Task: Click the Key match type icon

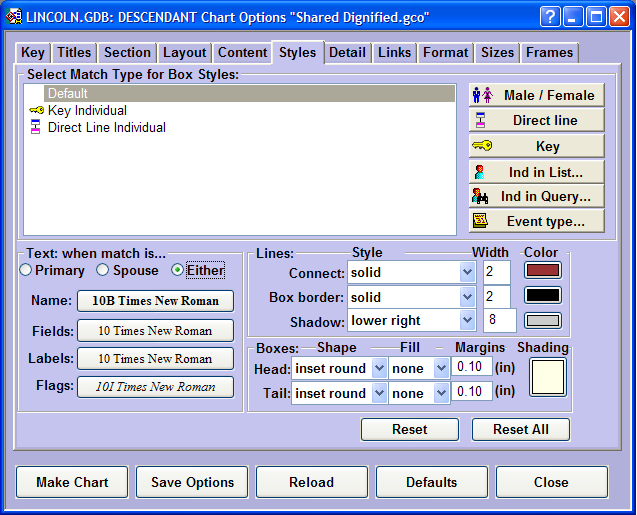Action: [x=481, y=146]
